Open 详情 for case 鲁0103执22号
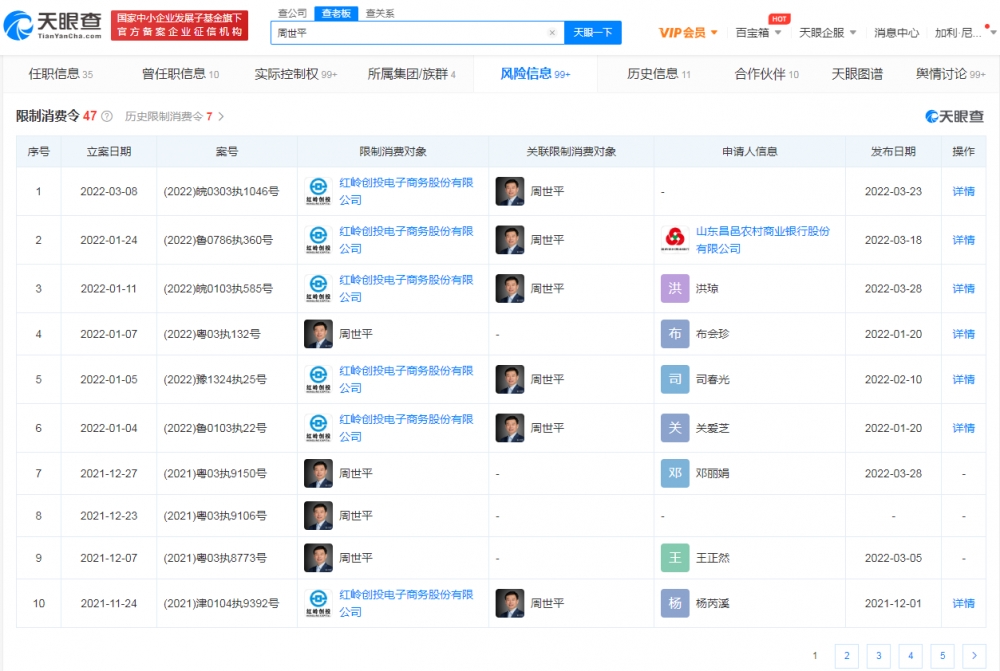 [x=963, y=428]
